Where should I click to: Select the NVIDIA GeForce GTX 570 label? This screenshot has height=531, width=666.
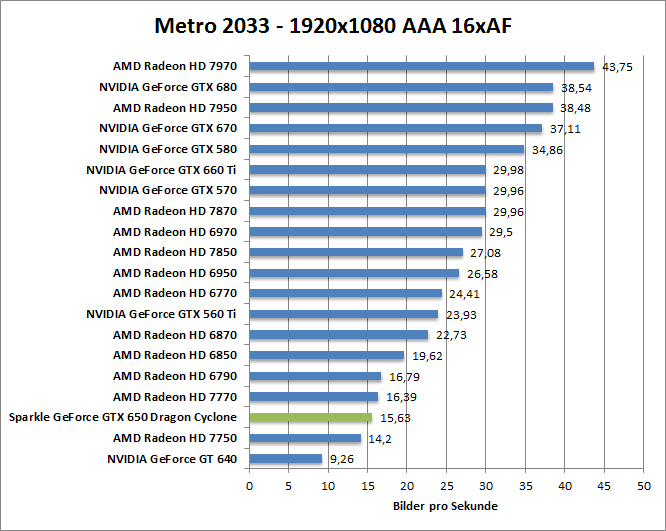point(168,190)
